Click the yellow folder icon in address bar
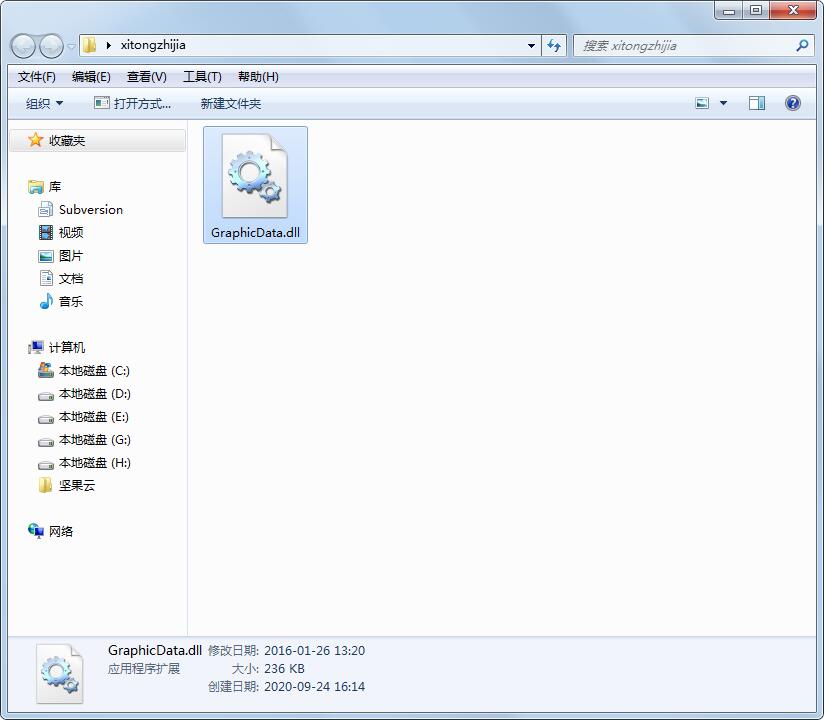Screen dimensions: 824x720 point(88,45)
